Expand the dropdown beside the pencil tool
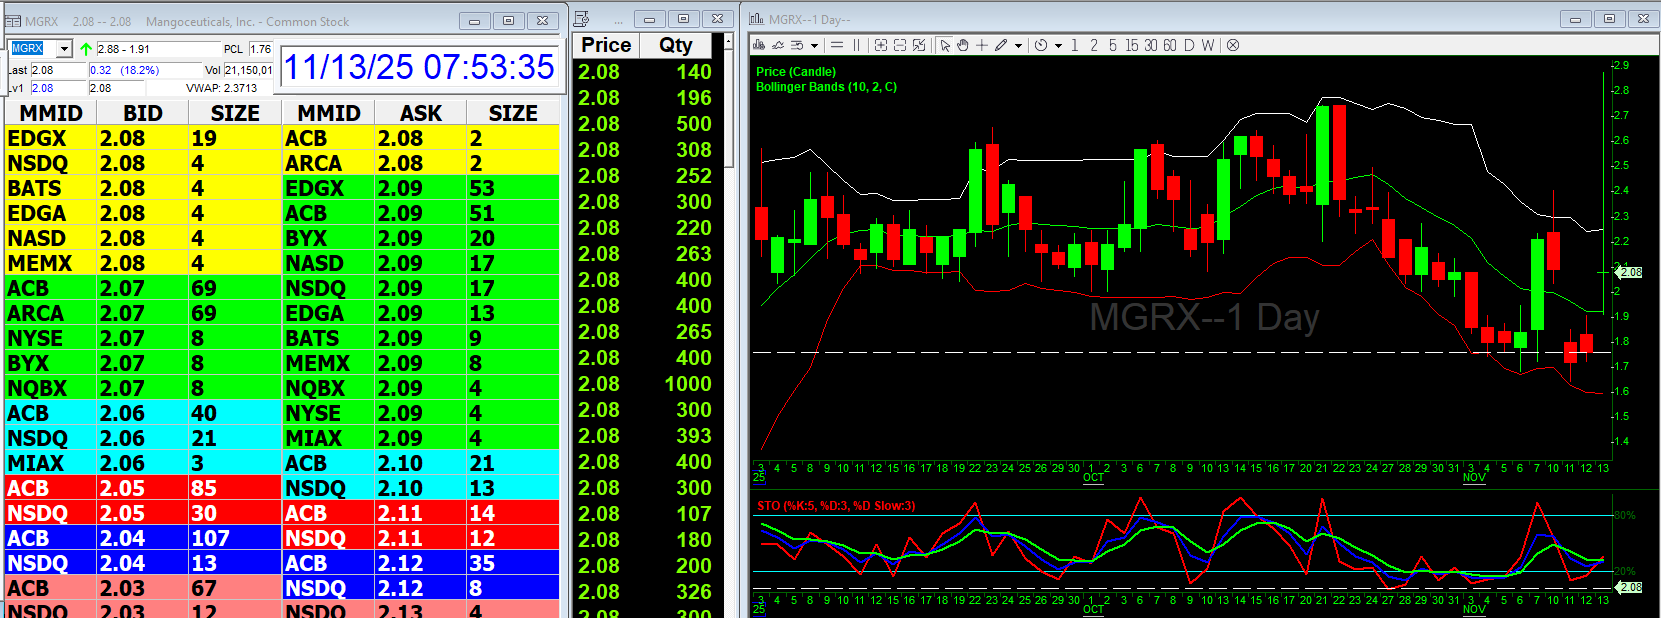Viewport: 1661px width, 618px height. [x=1018, y=45]
